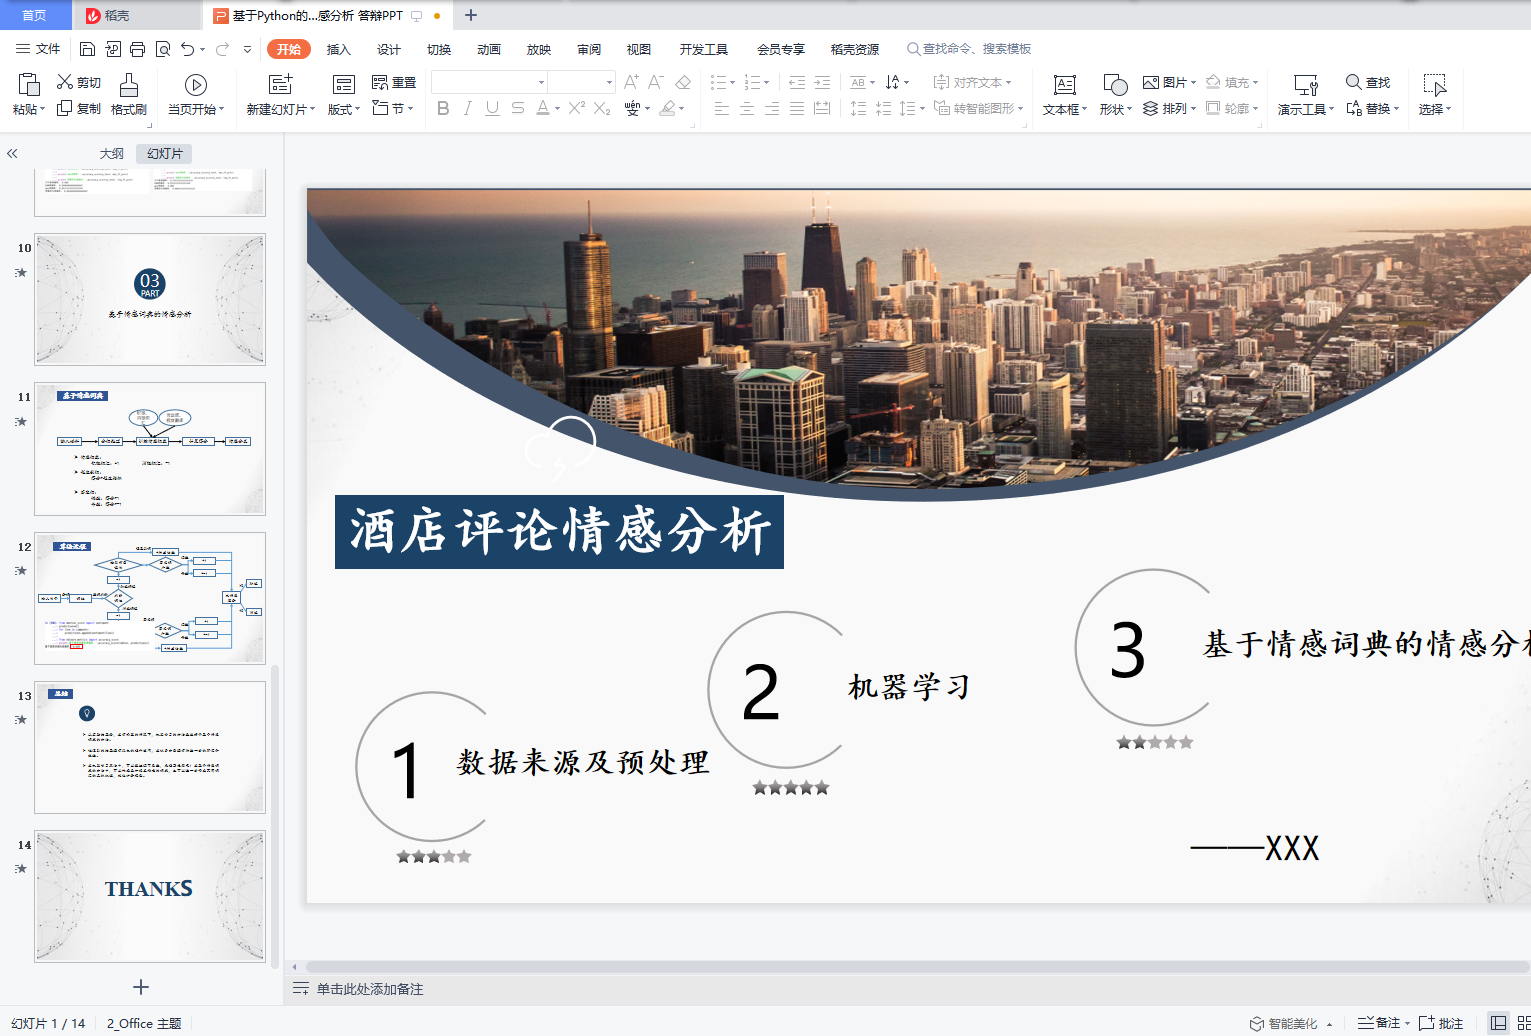Select slide 14 THANKS thumbnail
Viewport: 1531px width, 1036px height.
[x=149, y=895]
